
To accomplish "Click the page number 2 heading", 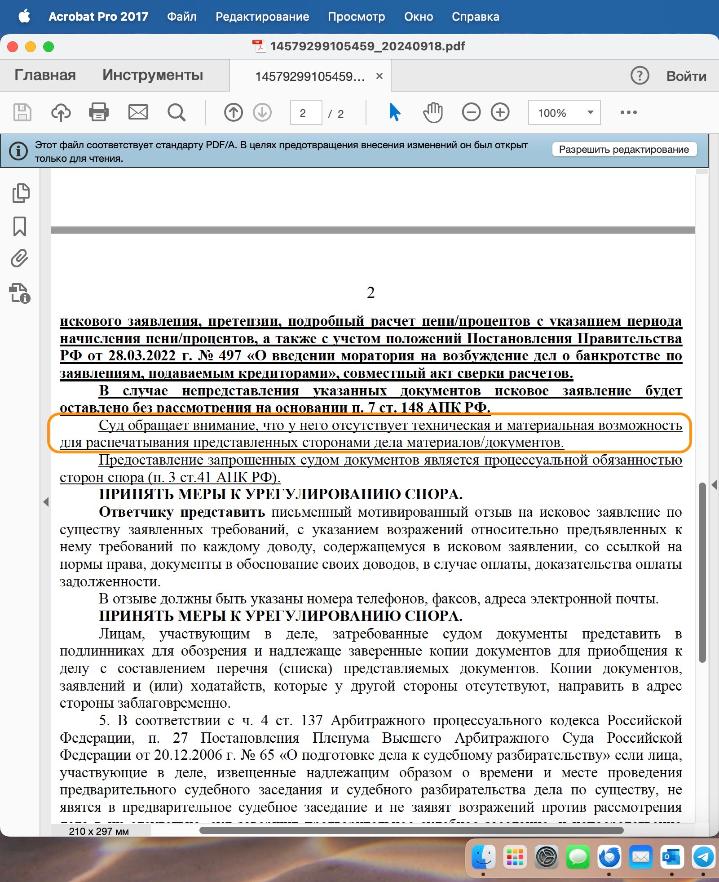I will point(371,292).
